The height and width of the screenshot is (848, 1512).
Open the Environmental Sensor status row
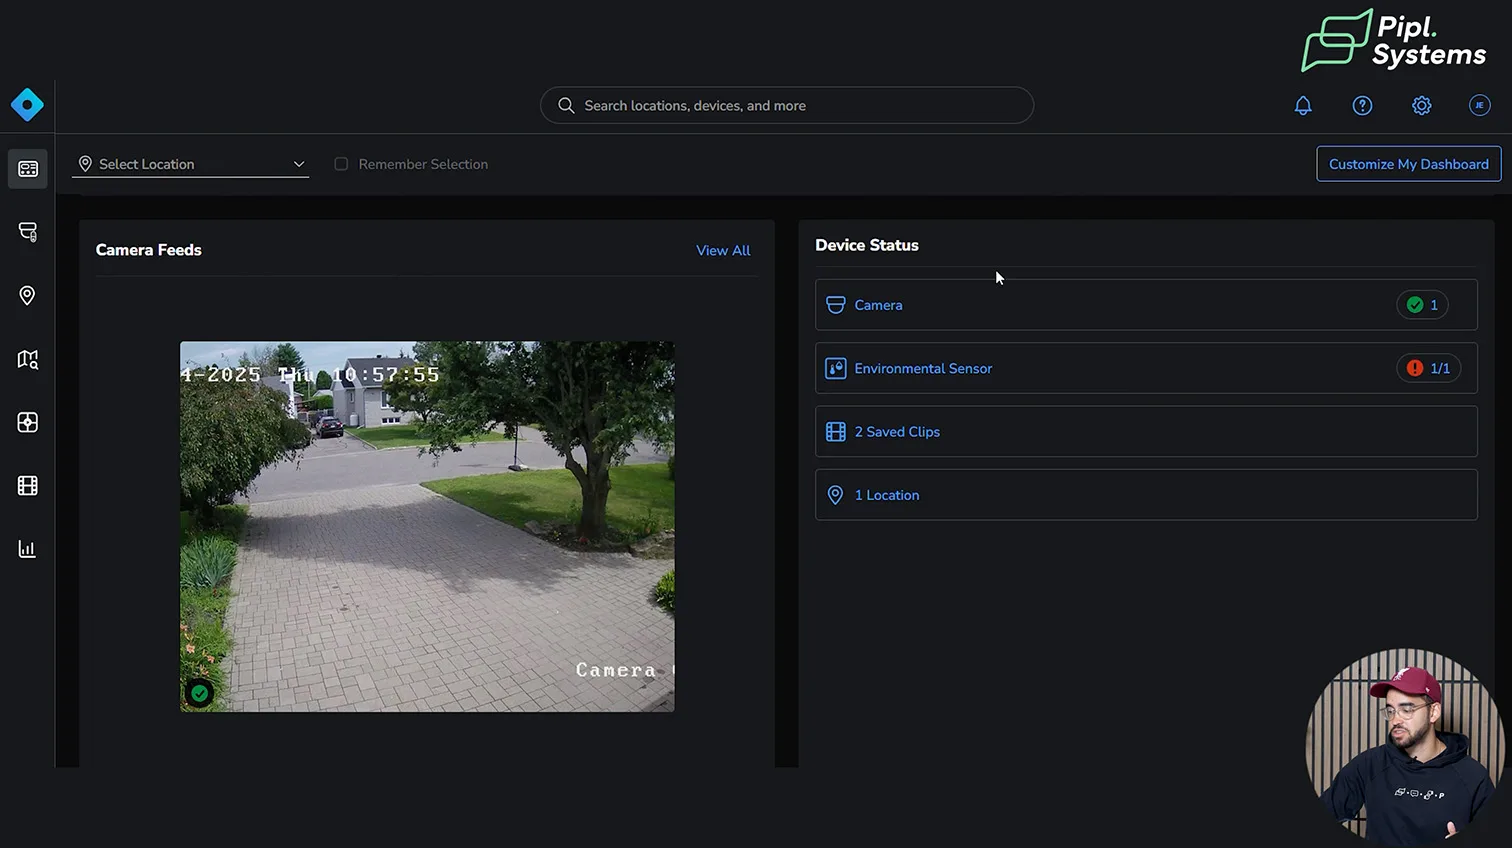(x=1145, y=369)
